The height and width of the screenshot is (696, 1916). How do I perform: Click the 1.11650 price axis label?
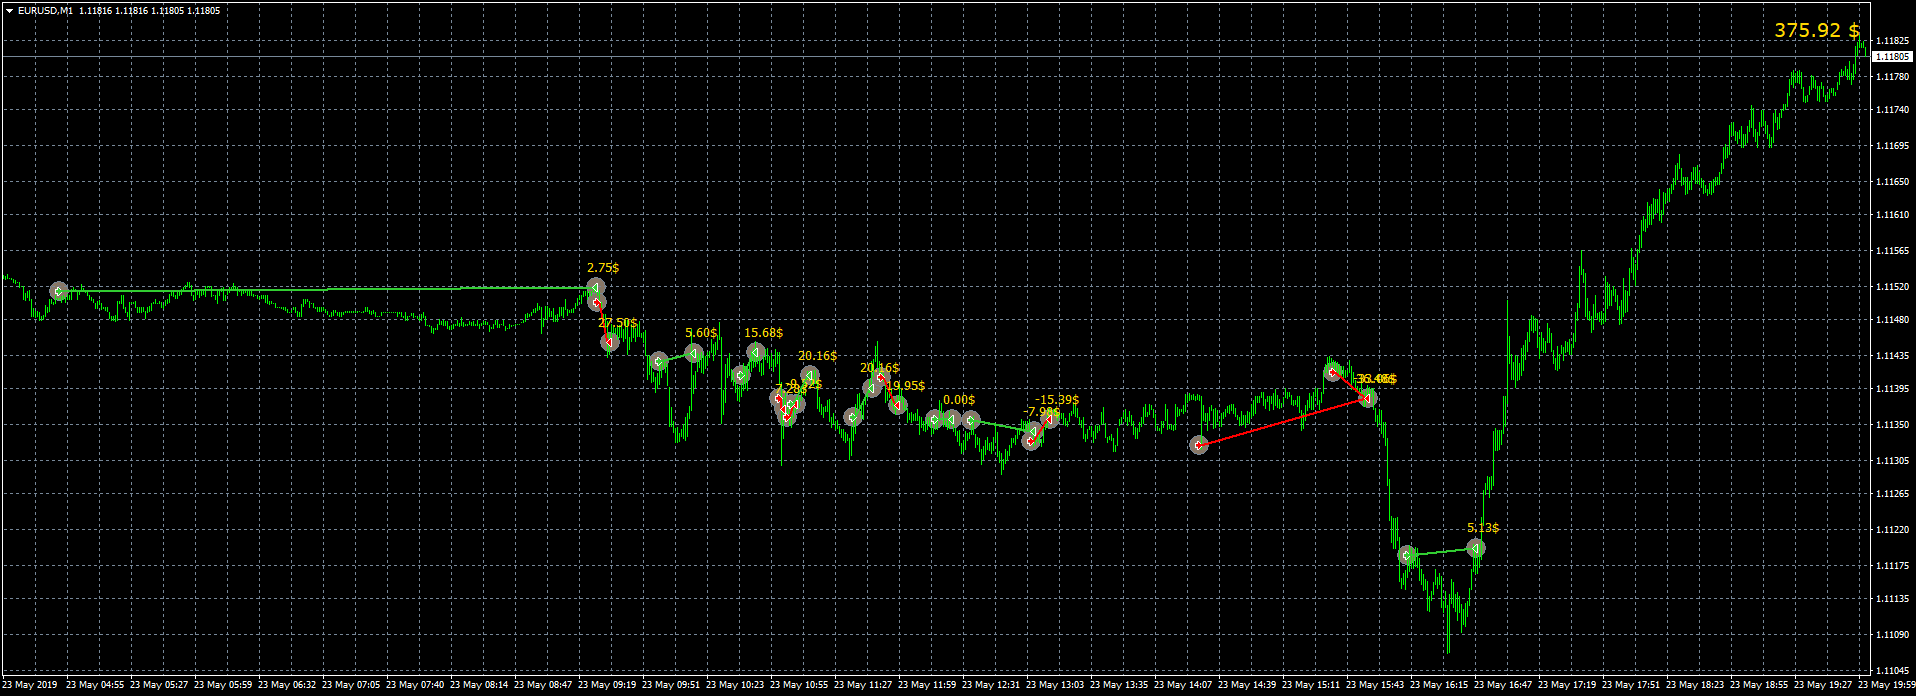(1890, 182)
